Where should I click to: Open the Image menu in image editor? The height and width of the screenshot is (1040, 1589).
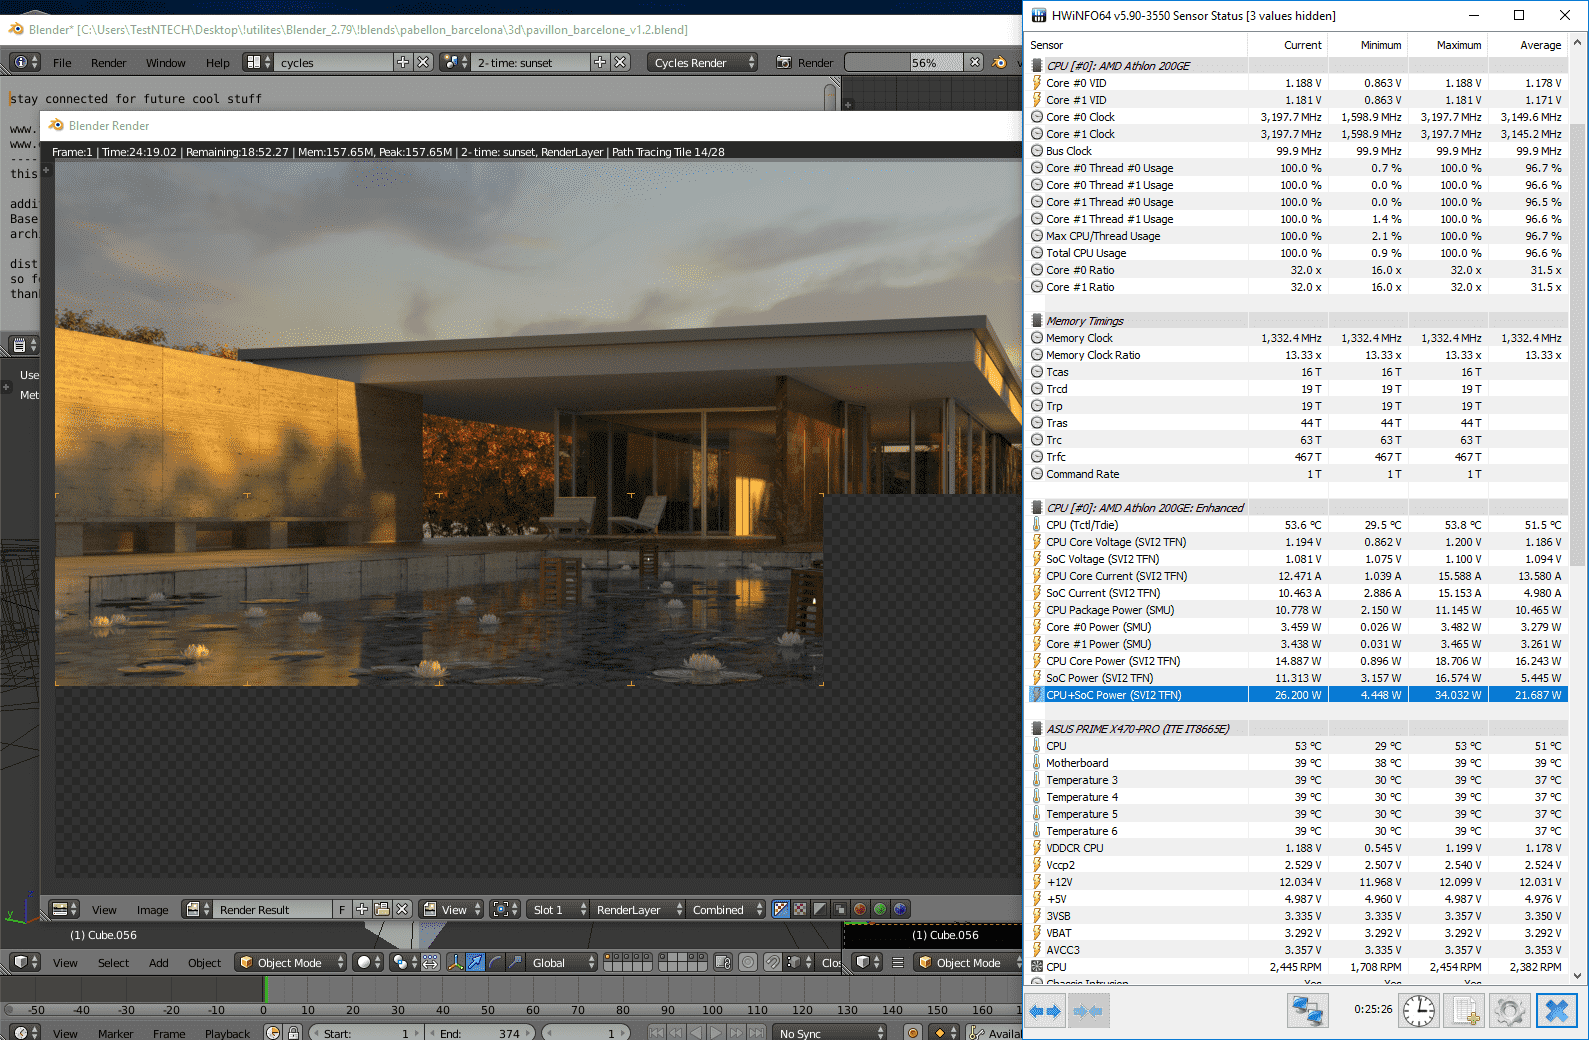click(152, 909)
